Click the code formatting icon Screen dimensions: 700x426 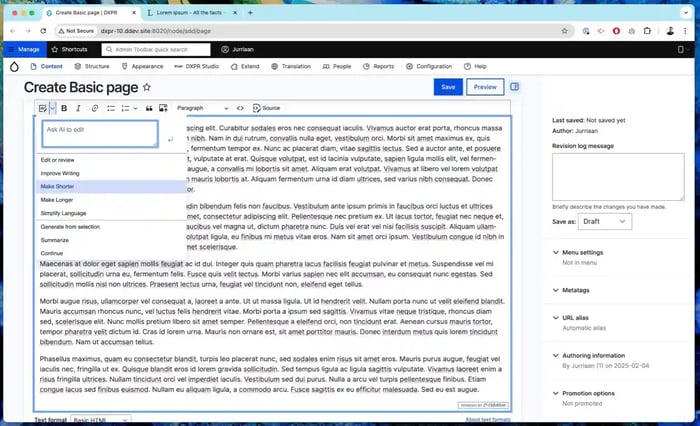click(x=240, y=108)
